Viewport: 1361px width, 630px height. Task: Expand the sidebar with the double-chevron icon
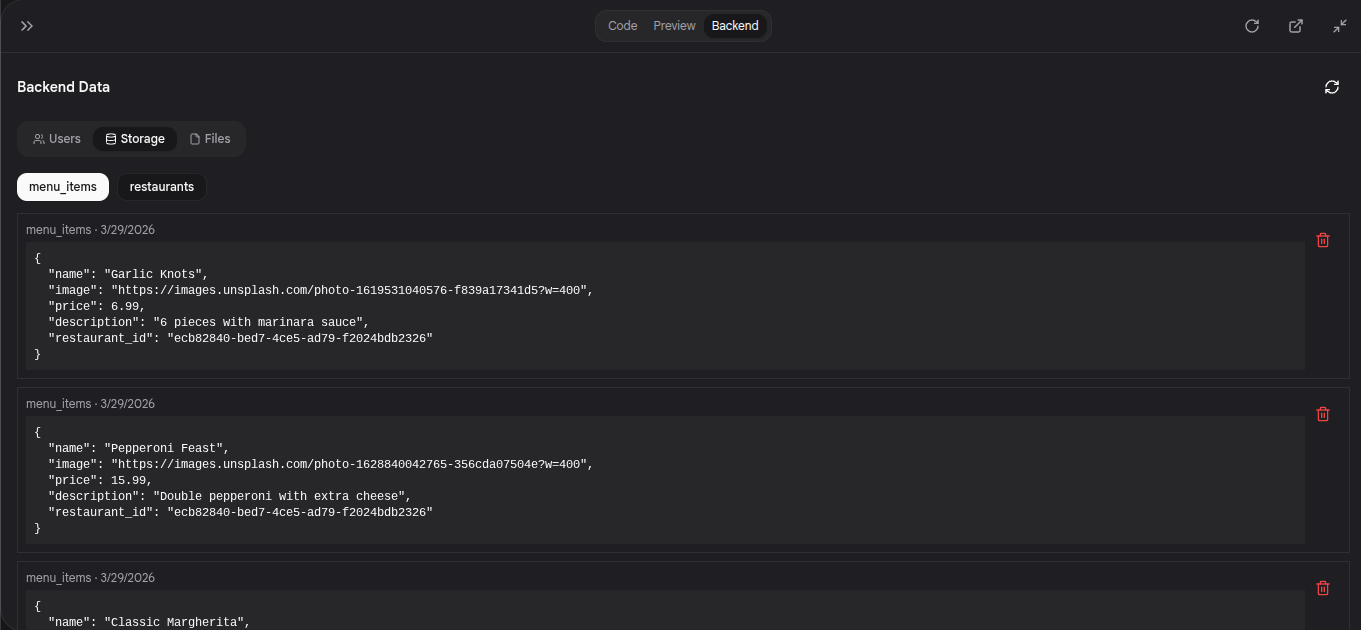[27, 25]
